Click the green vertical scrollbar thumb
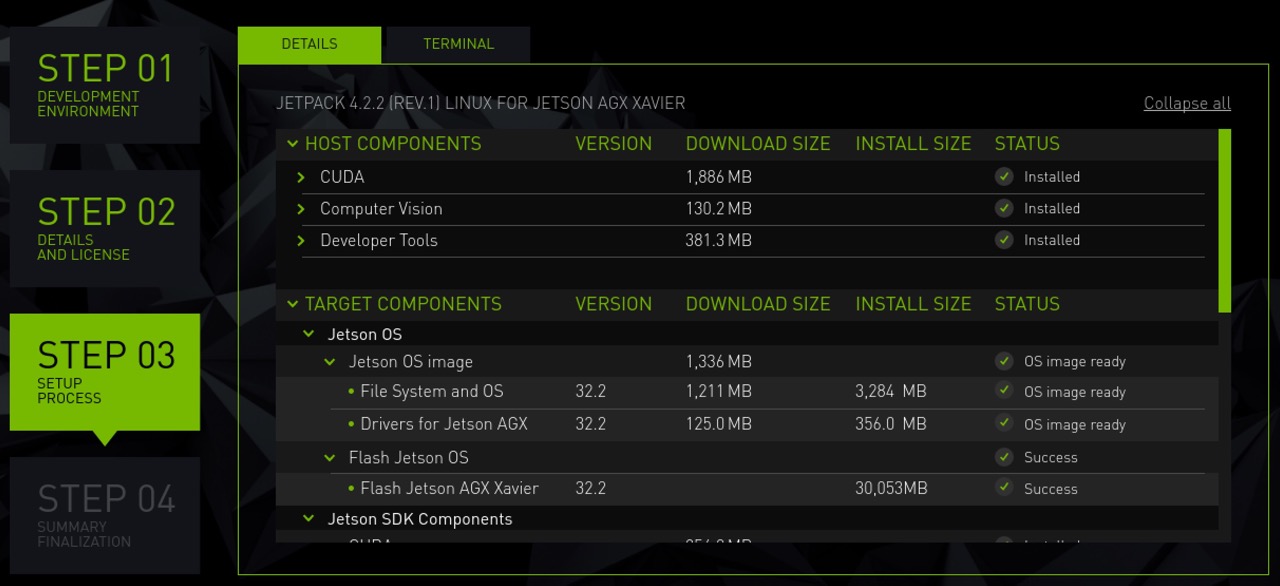The height and width of the screenshot is (586, 1280). coord(1225,220)
